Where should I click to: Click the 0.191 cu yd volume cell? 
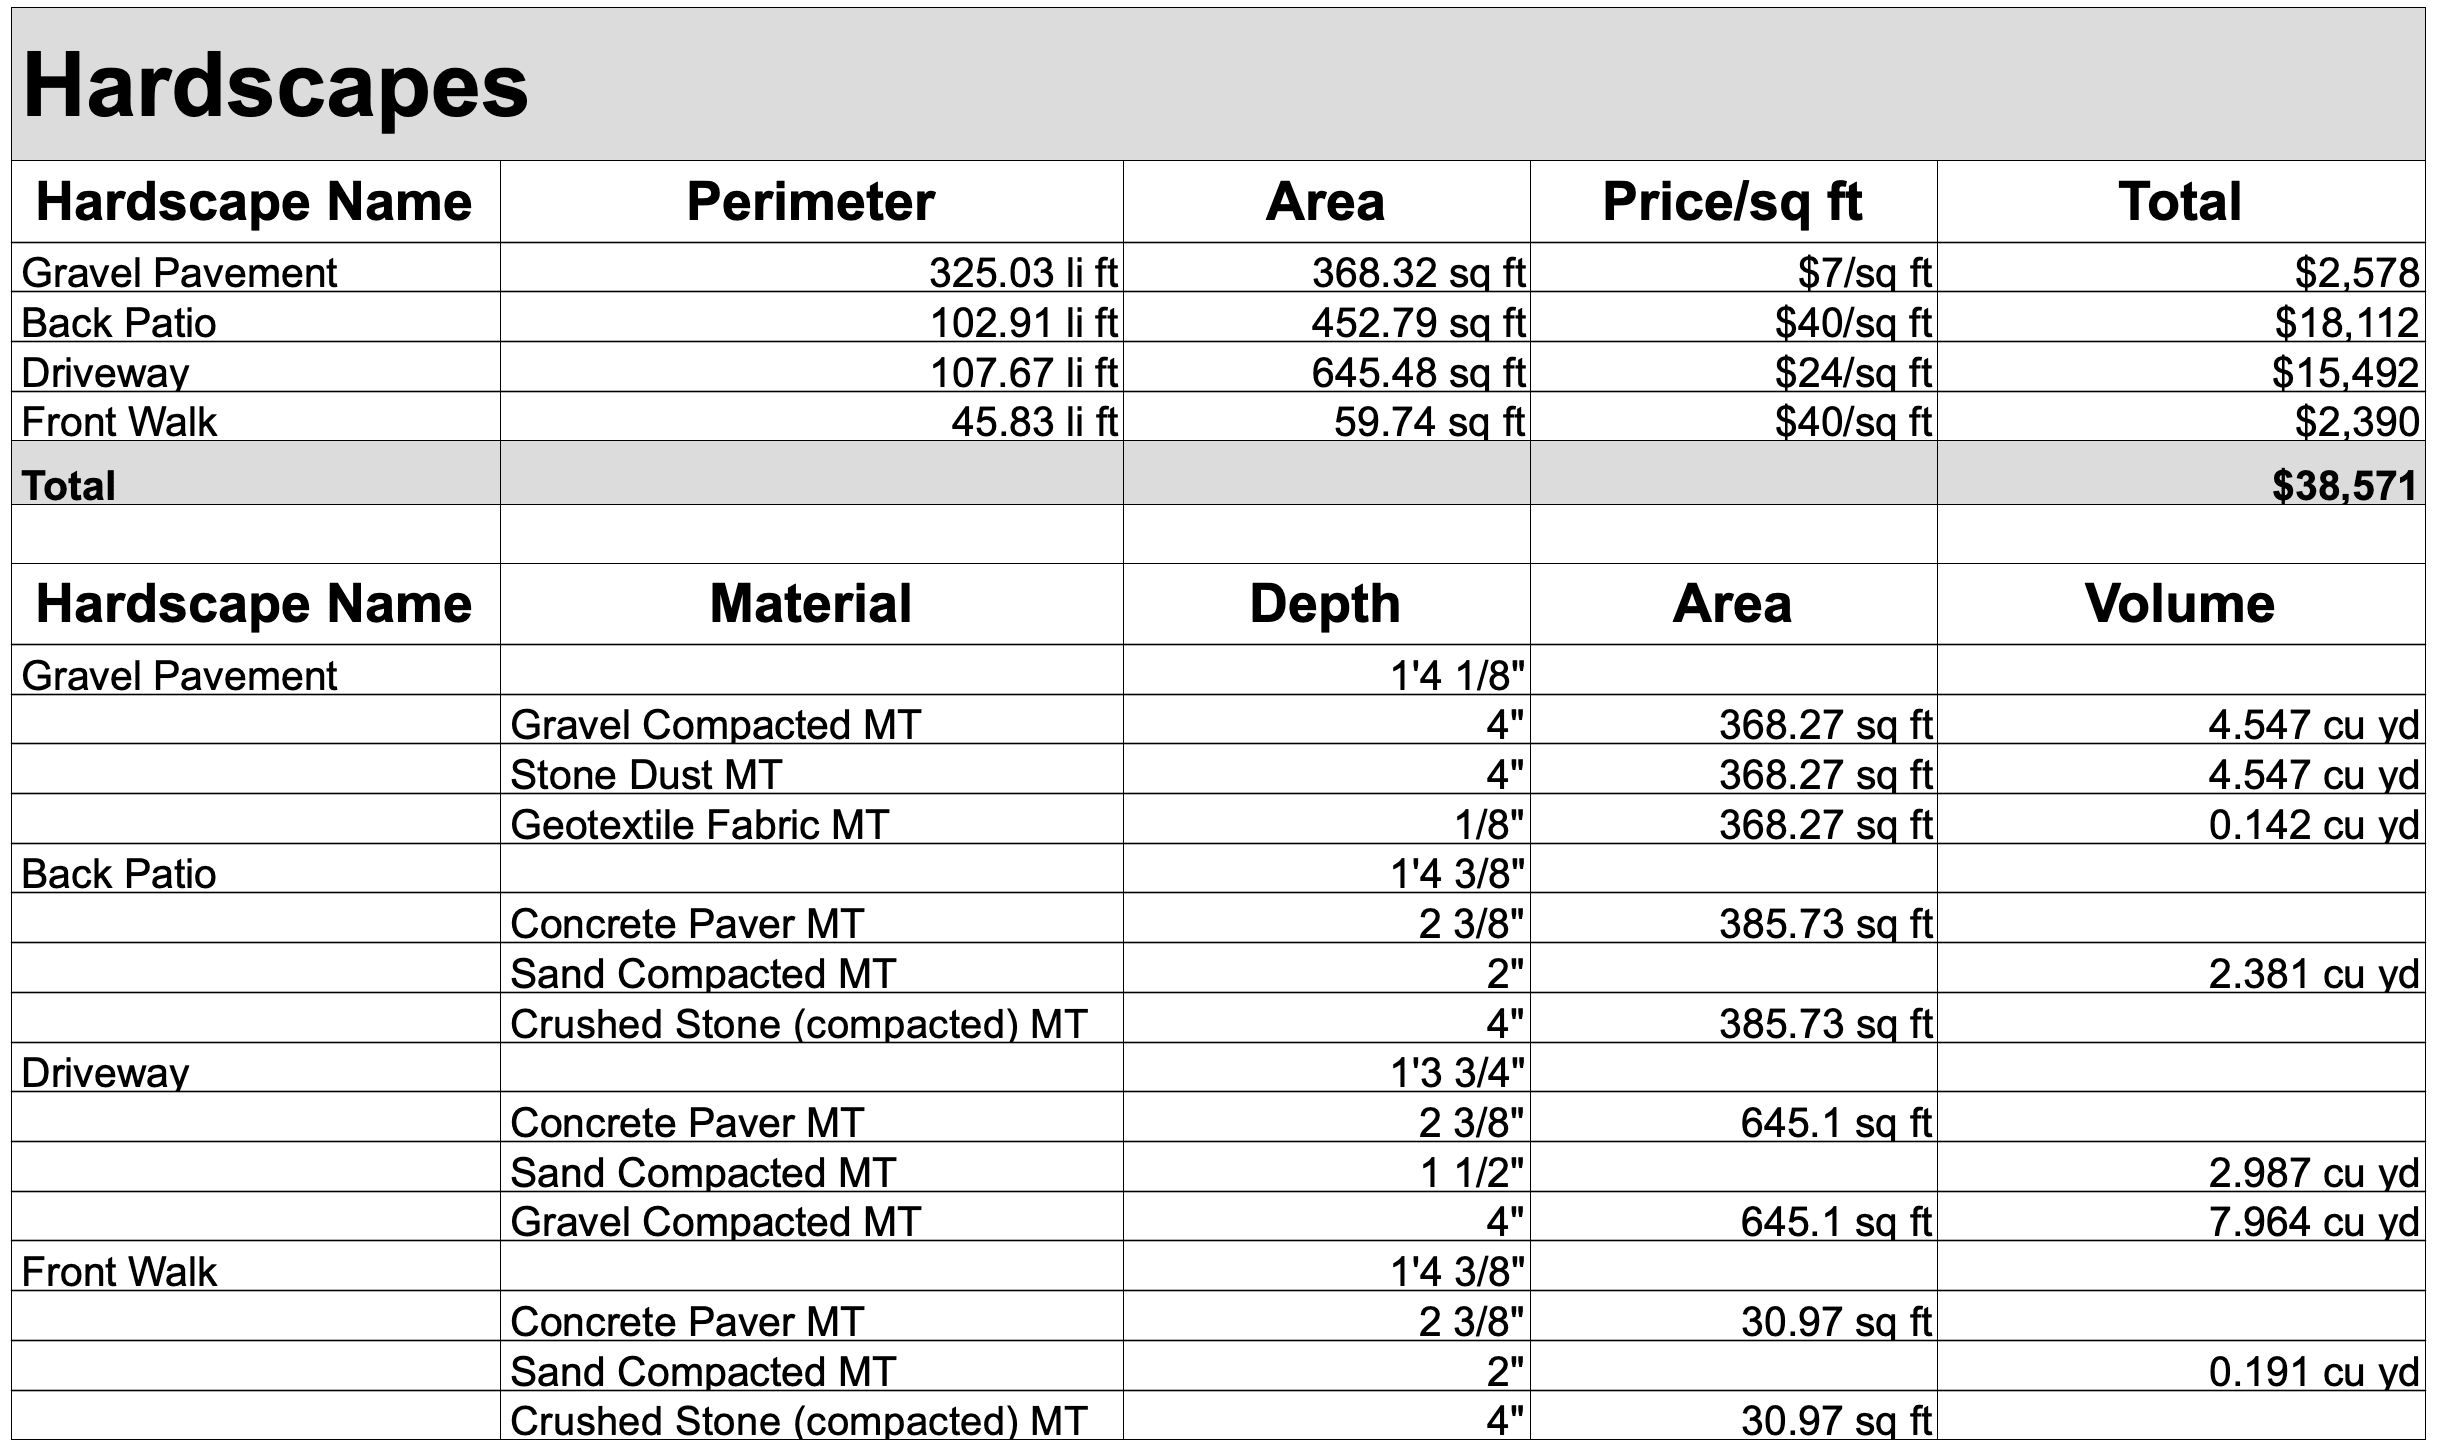click(2181, 1366)
